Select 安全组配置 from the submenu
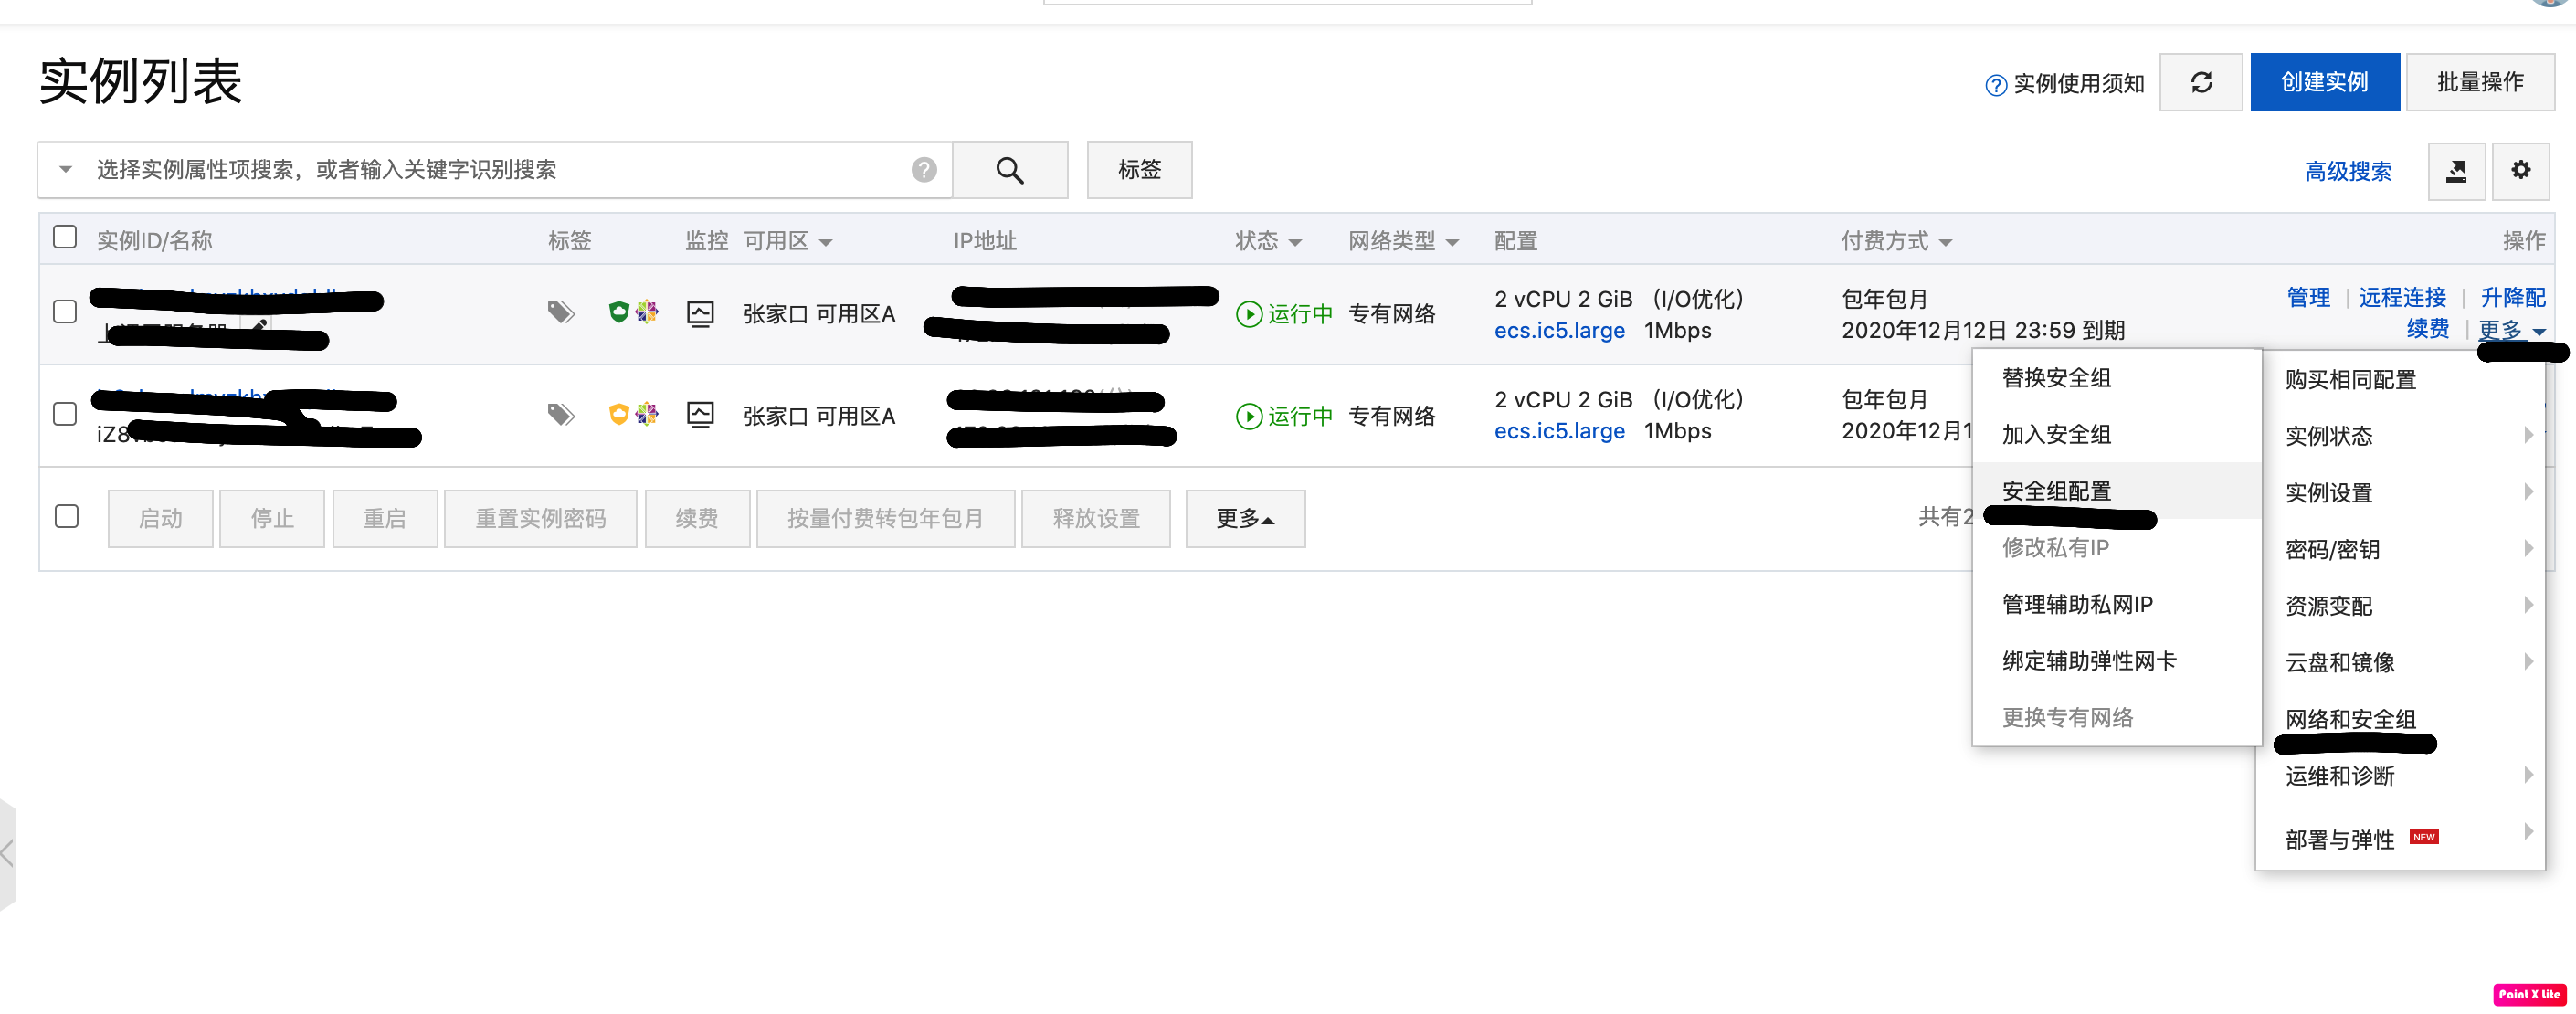Viewport: 2576px width, 1014px height. (2056, 491)
